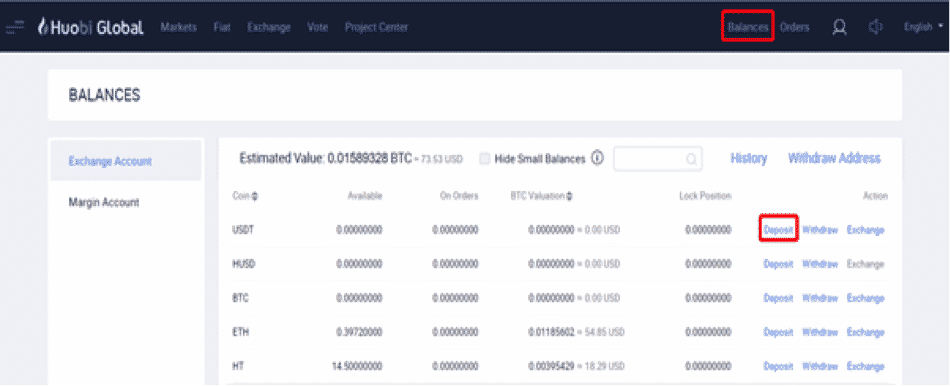Click Deposit in the USDT row
This screenshot has width=950, height=386.
(x=779, y=230)
